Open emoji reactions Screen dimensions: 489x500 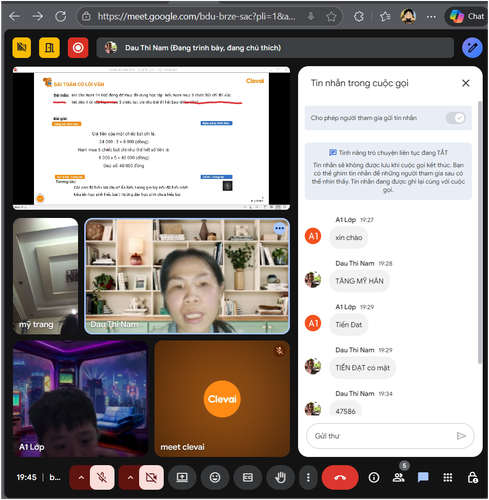point(215,477)
